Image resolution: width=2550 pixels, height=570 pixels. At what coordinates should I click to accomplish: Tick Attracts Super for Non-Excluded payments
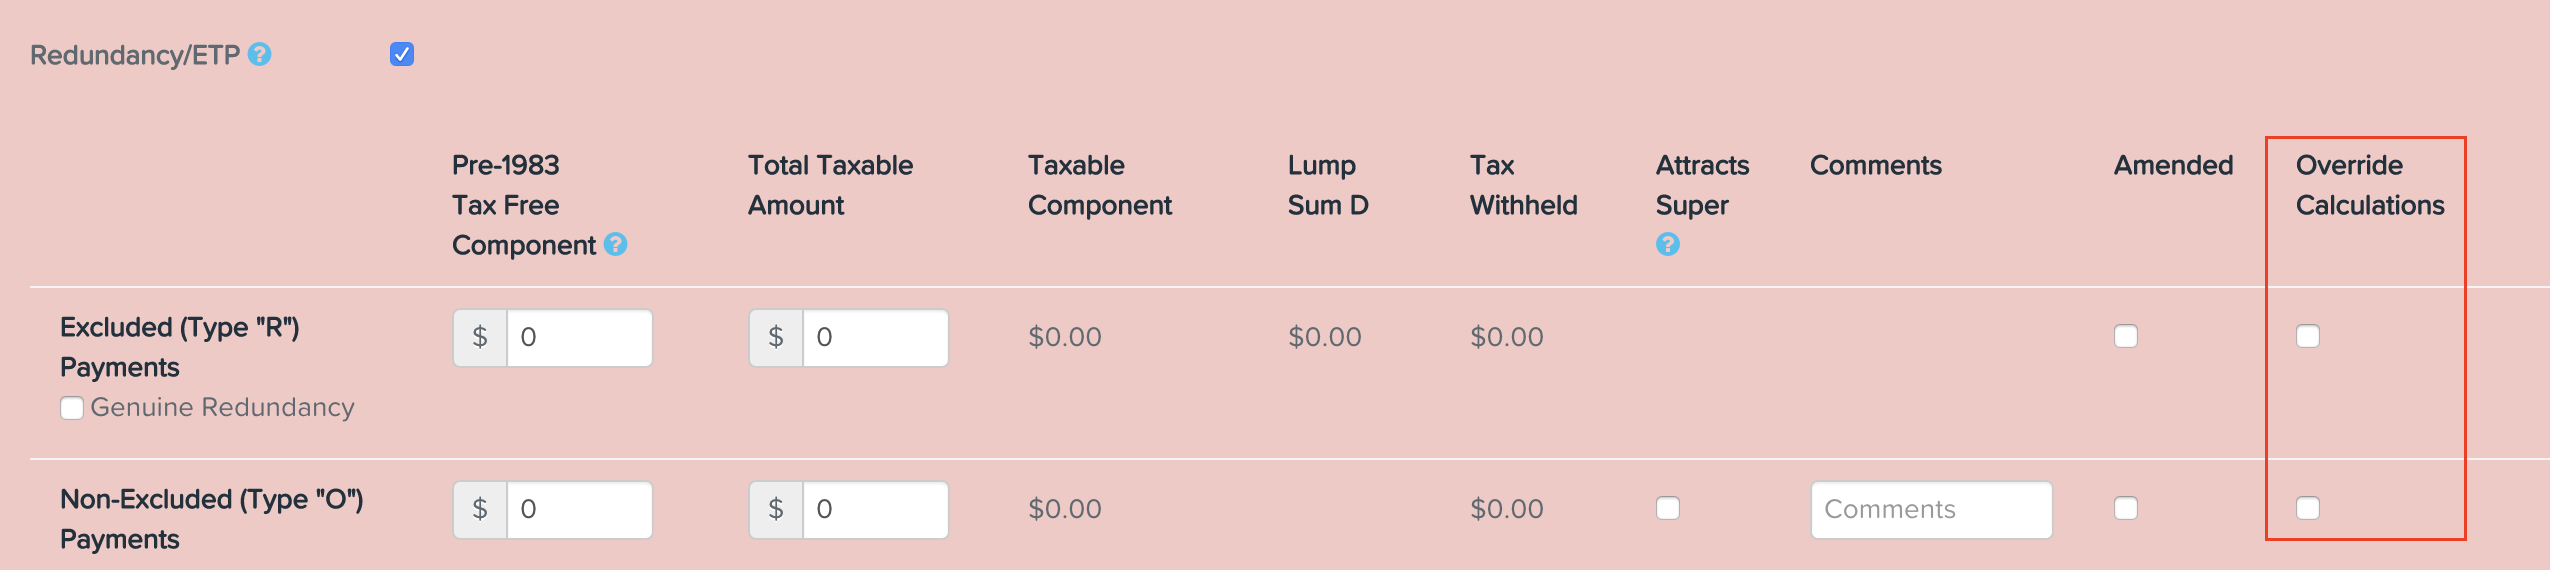tap(1668, 508)
